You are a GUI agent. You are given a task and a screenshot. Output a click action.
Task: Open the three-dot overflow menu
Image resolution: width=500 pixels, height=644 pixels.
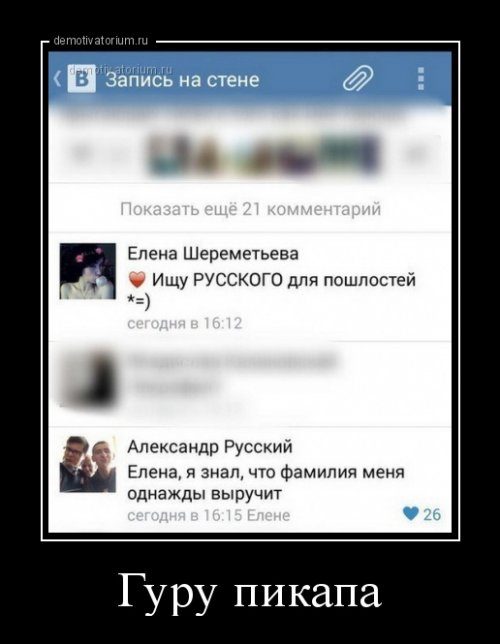click(x=421, y=78)
